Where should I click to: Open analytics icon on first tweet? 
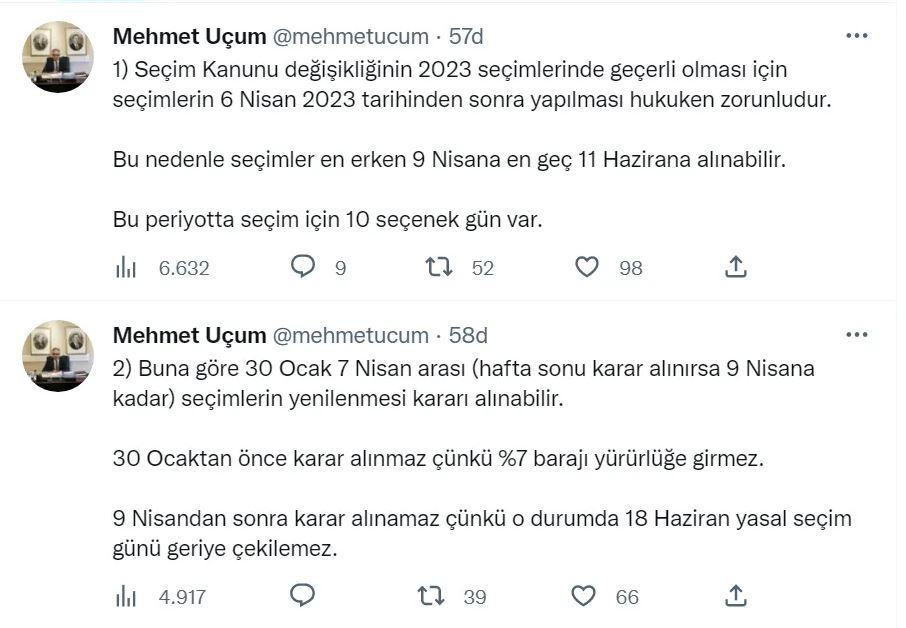point(127,267)
